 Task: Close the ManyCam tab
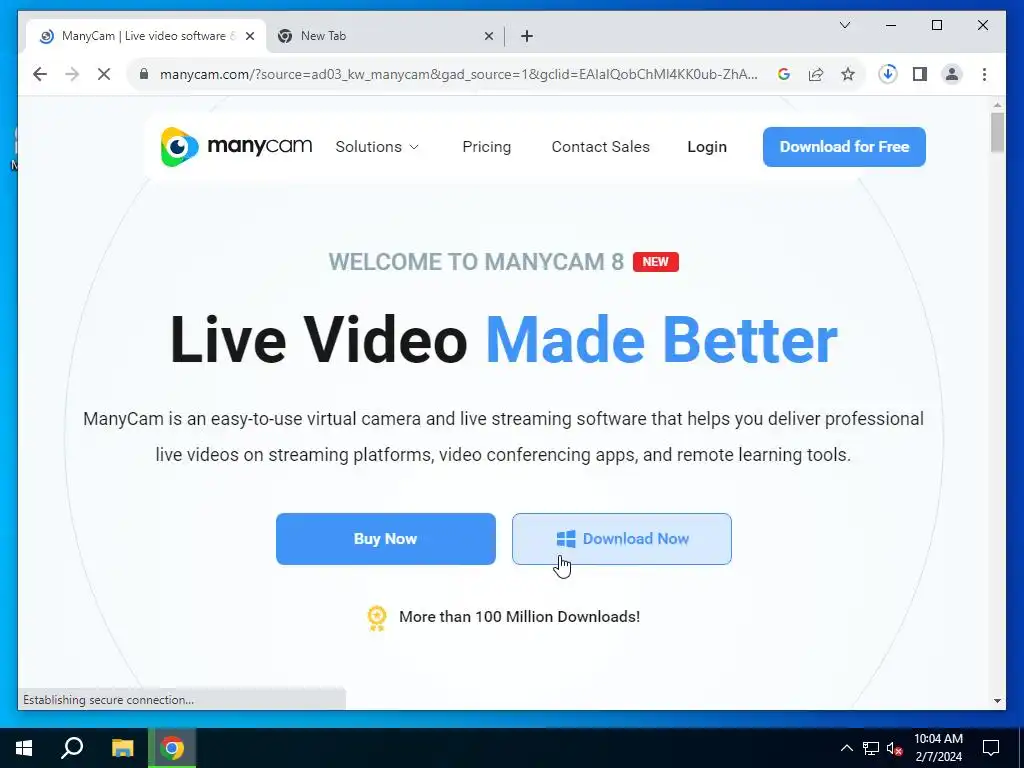(x=249, y=36)
